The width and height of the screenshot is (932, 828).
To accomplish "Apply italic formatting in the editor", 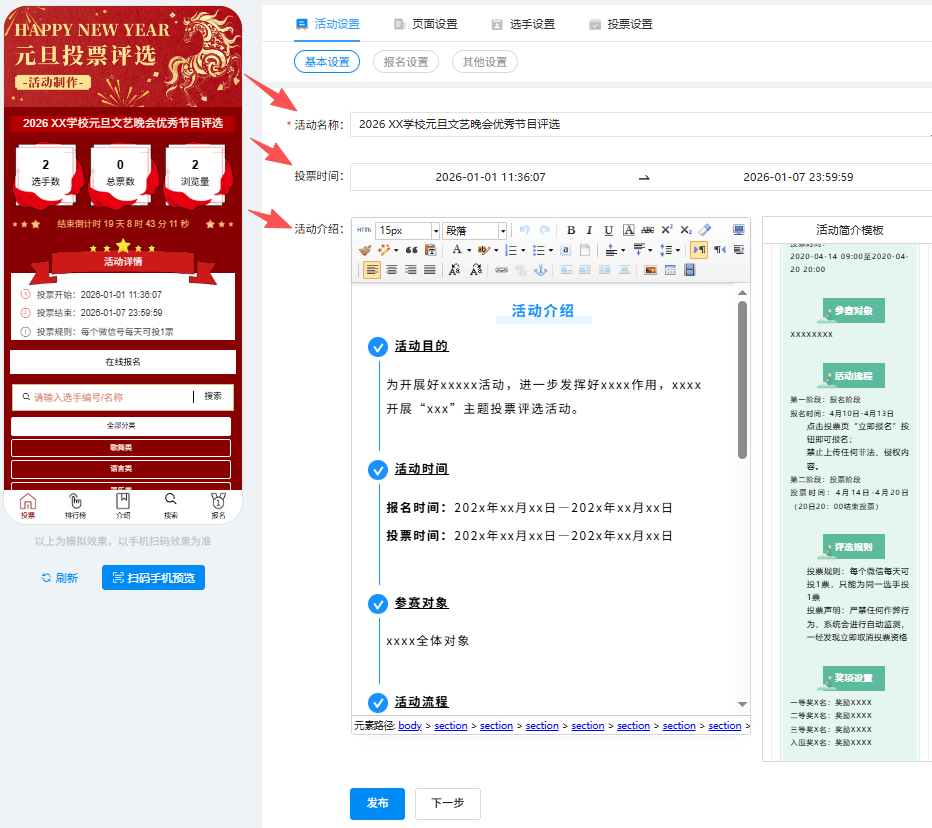I will pos(589,230).
